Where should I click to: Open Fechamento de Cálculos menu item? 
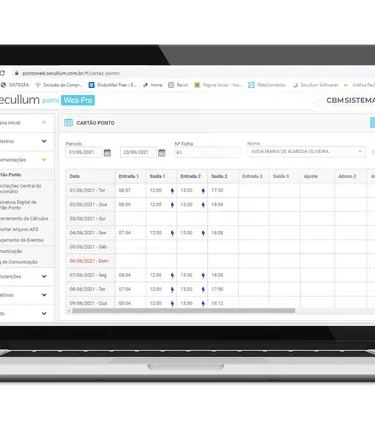[x=24, y=219]
